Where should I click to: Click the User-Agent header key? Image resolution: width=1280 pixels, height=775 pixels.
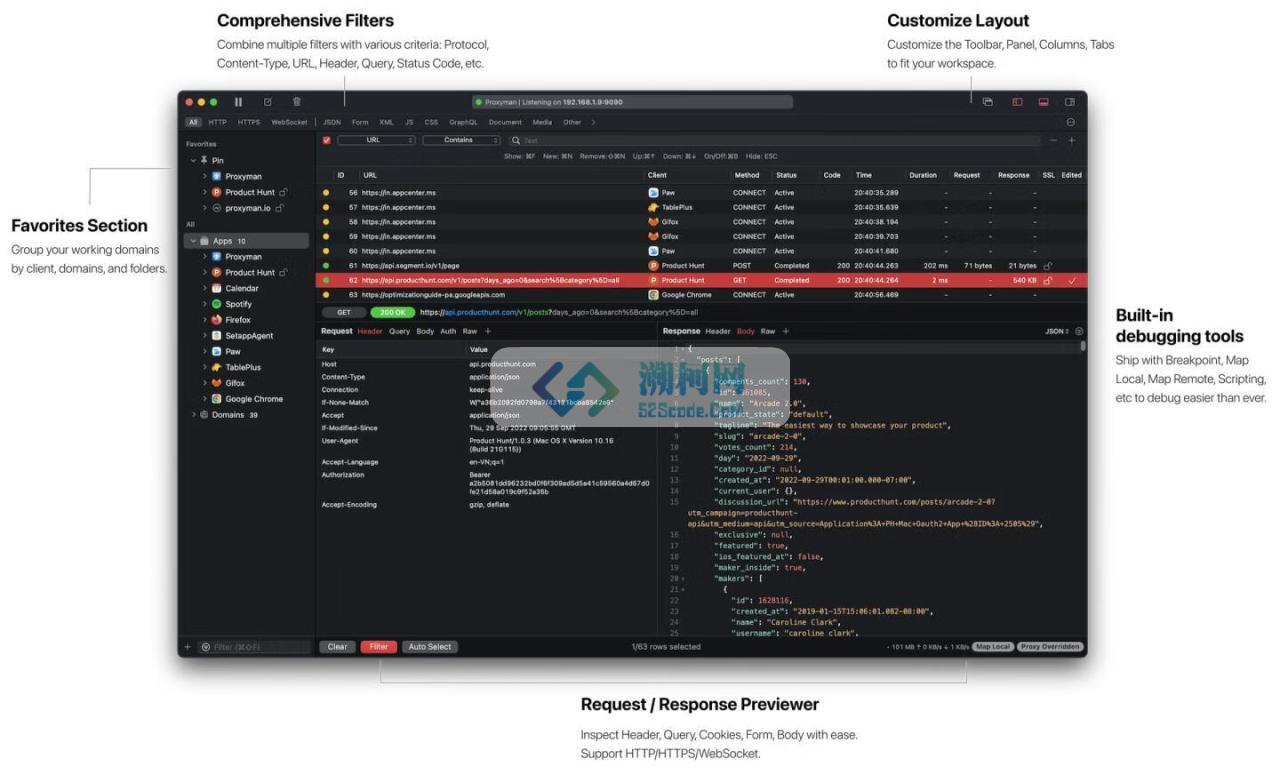[340, 441]
